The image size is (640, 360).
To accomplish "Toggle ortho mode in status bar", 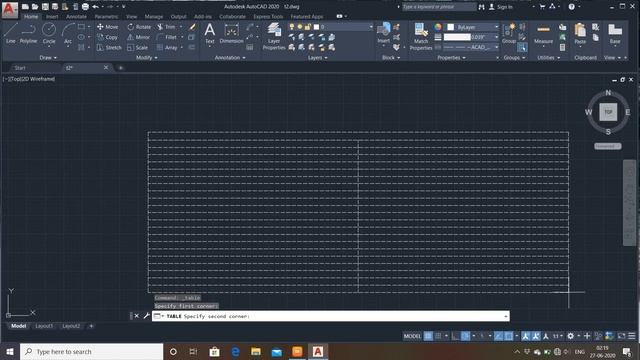I will click(x=455, y=336).
